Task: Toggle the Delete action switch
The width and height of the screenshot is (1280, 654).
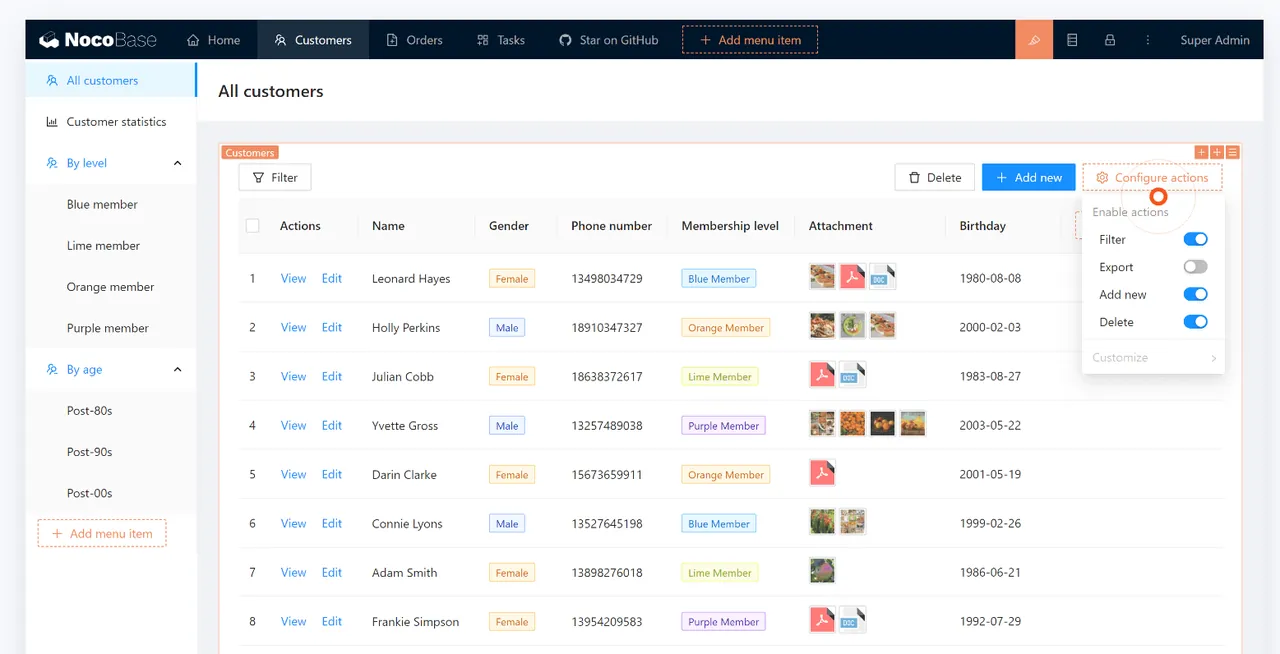Action: coord(1195,322)
